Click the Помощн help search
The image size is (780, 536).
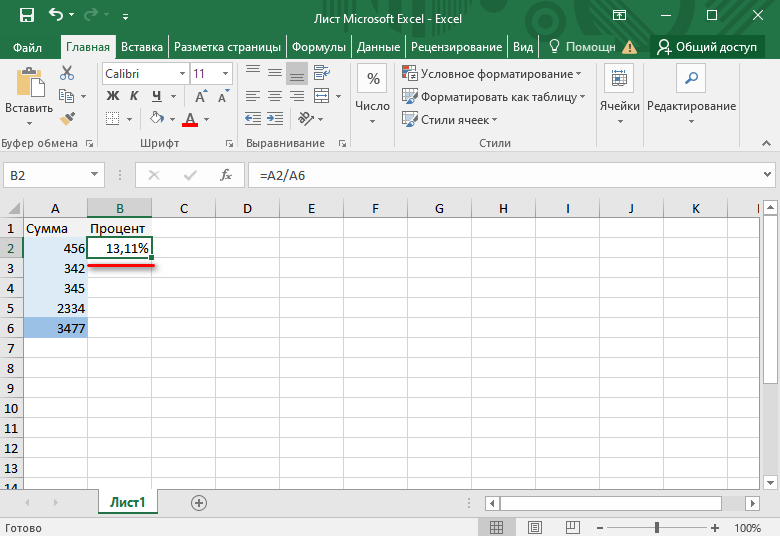[582, 47]
